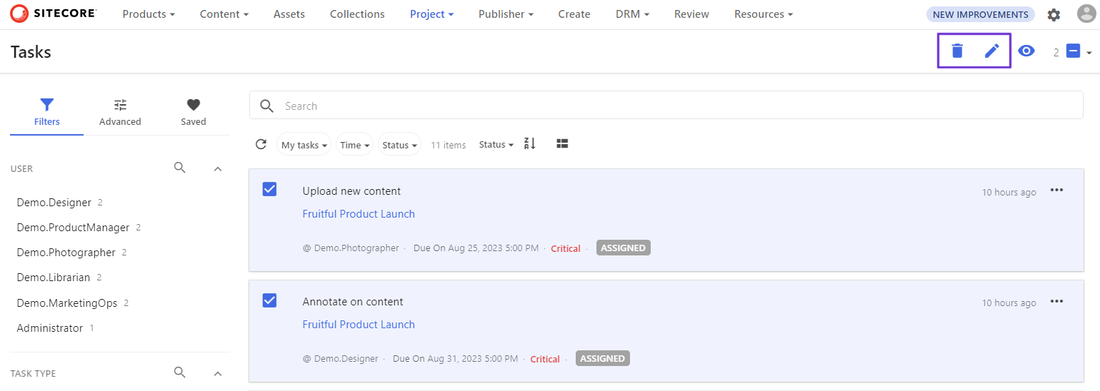Edit selected tasks with pencil icon

pos(991,51)
